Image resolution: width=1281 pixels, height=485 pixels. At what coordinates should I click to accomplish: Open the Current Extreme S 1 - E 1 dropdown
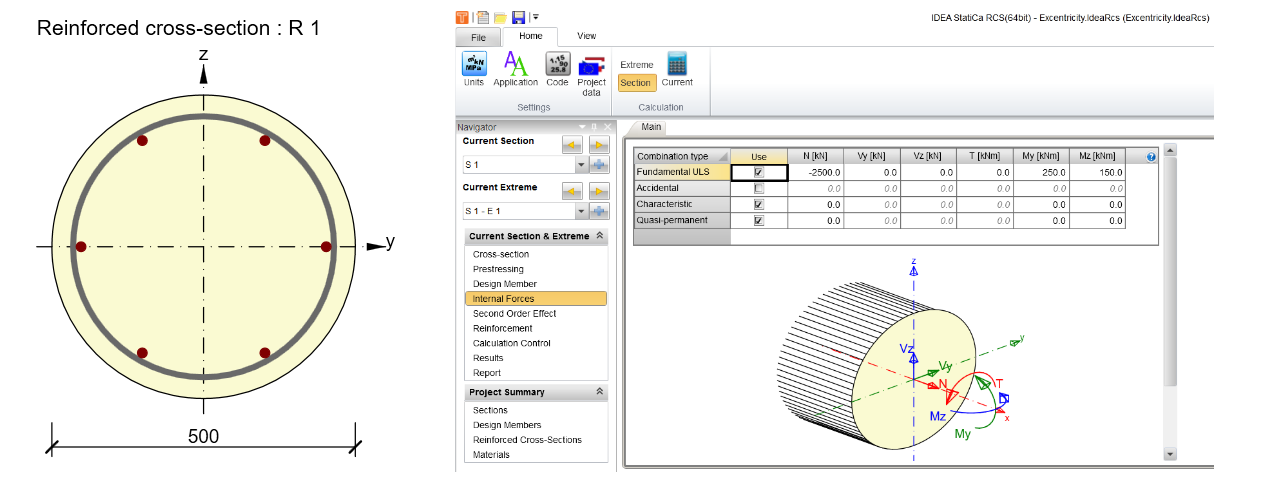[580, 211]
